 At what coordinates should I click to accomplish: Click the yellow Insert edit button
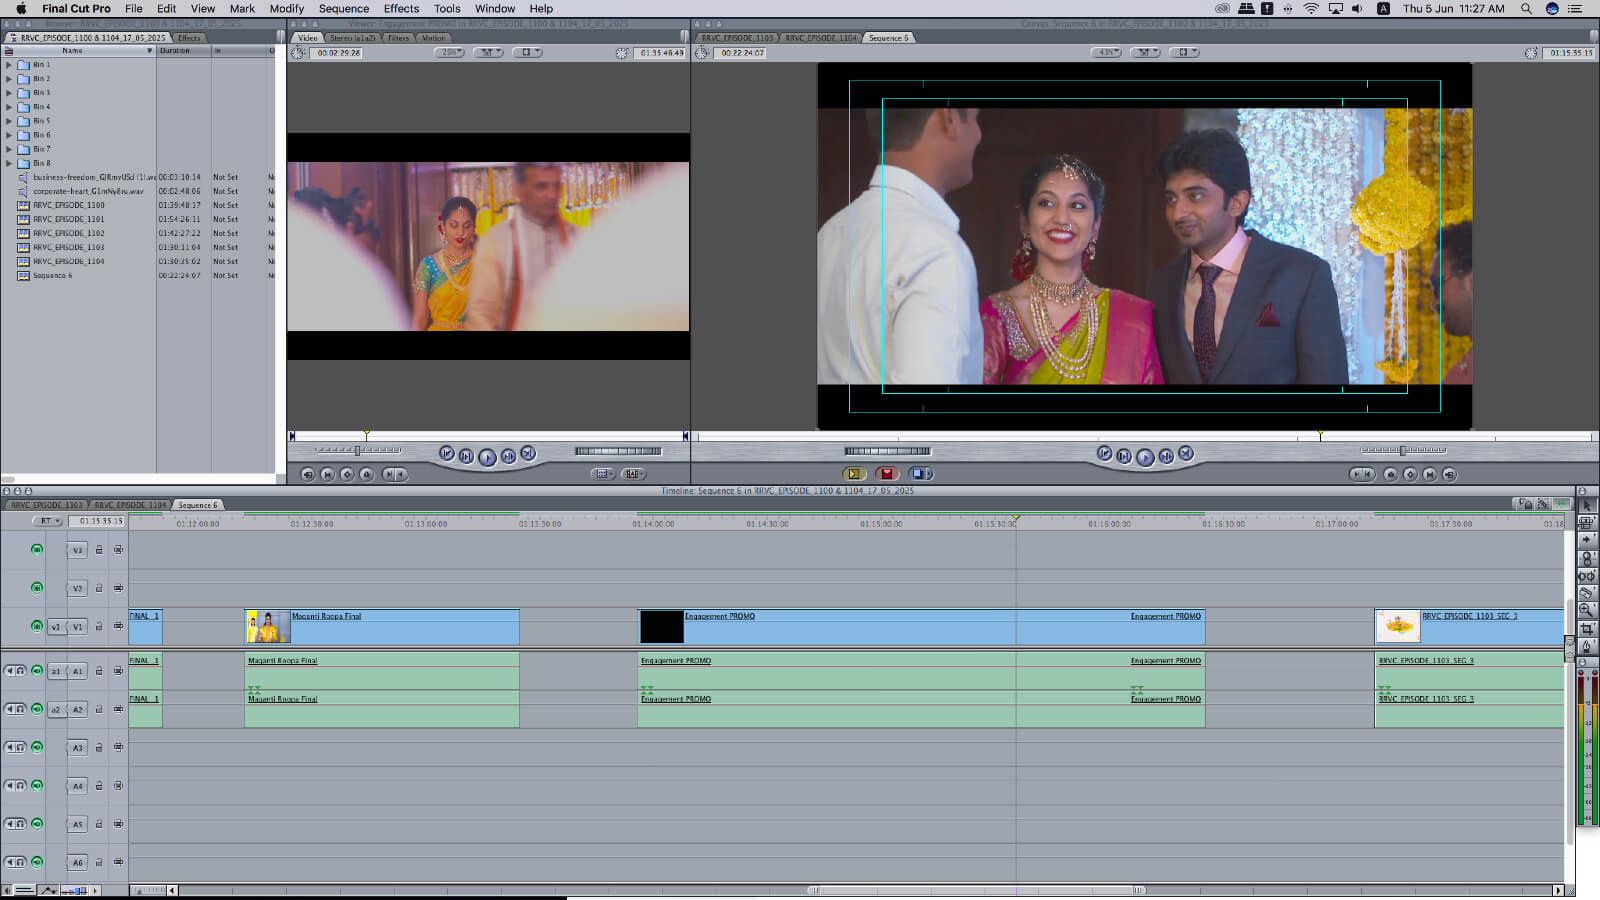click(x=853, y=474)
